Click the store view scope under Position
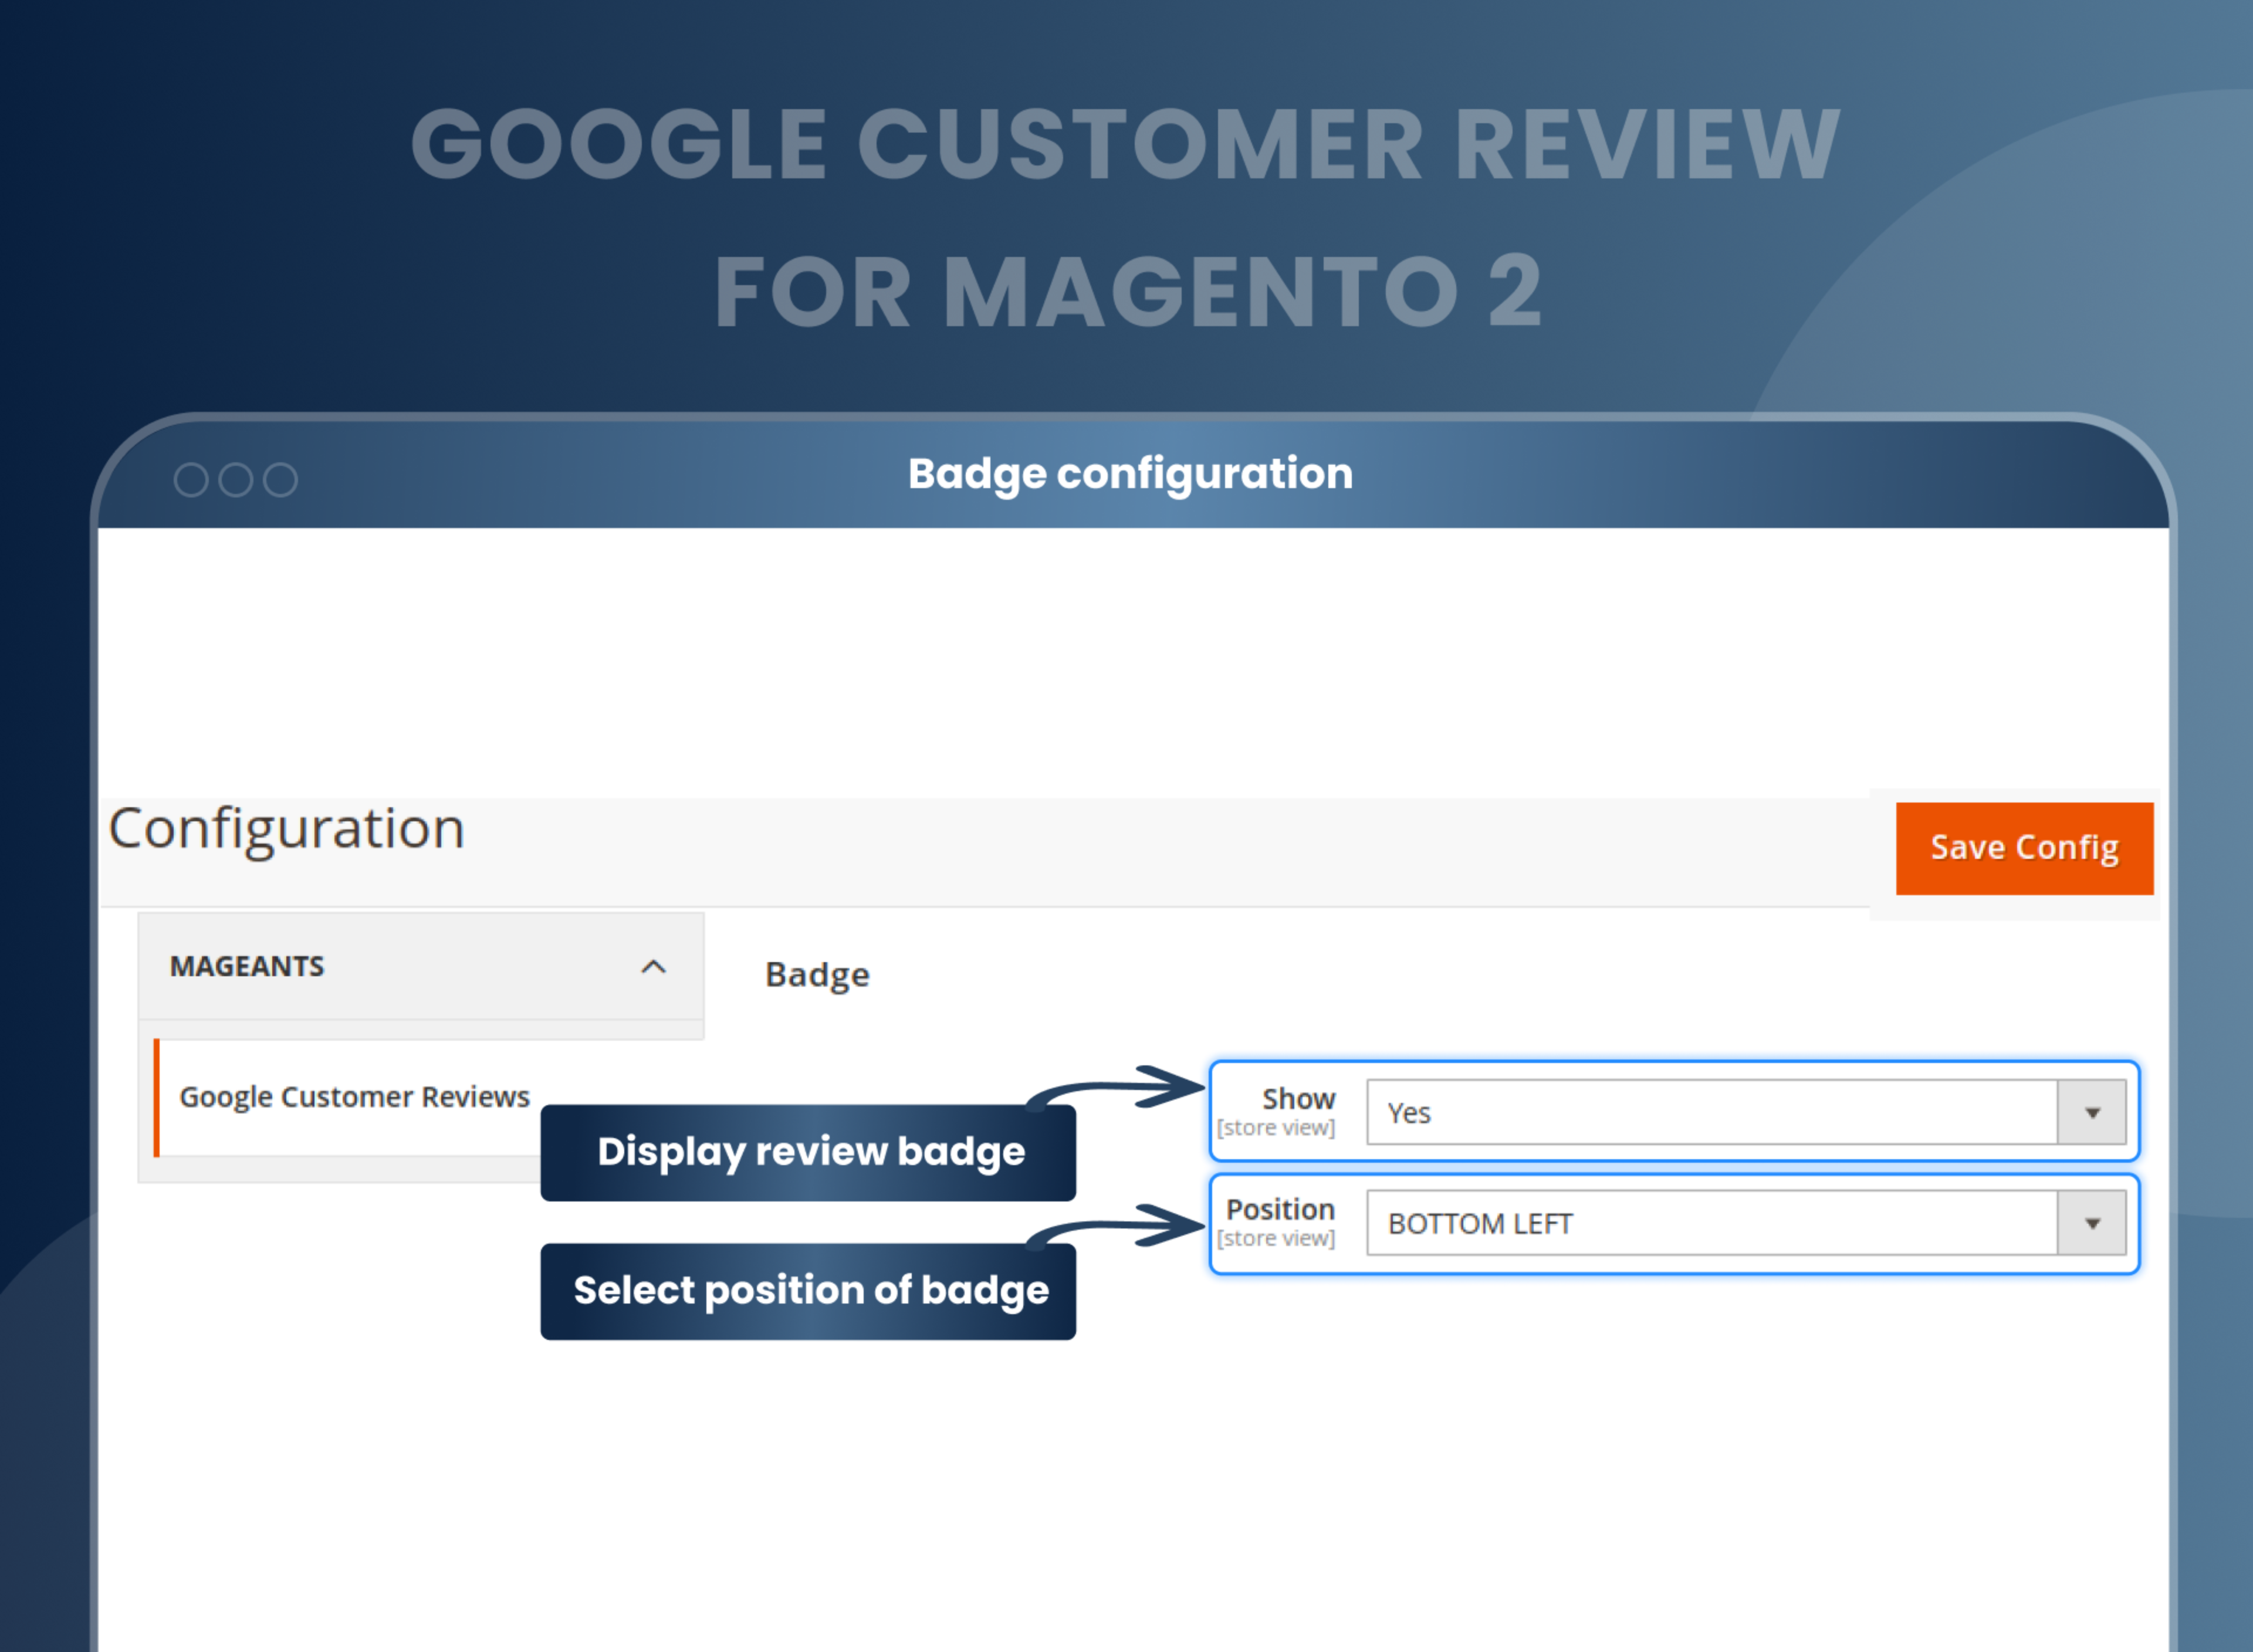 point(1276,1238)
